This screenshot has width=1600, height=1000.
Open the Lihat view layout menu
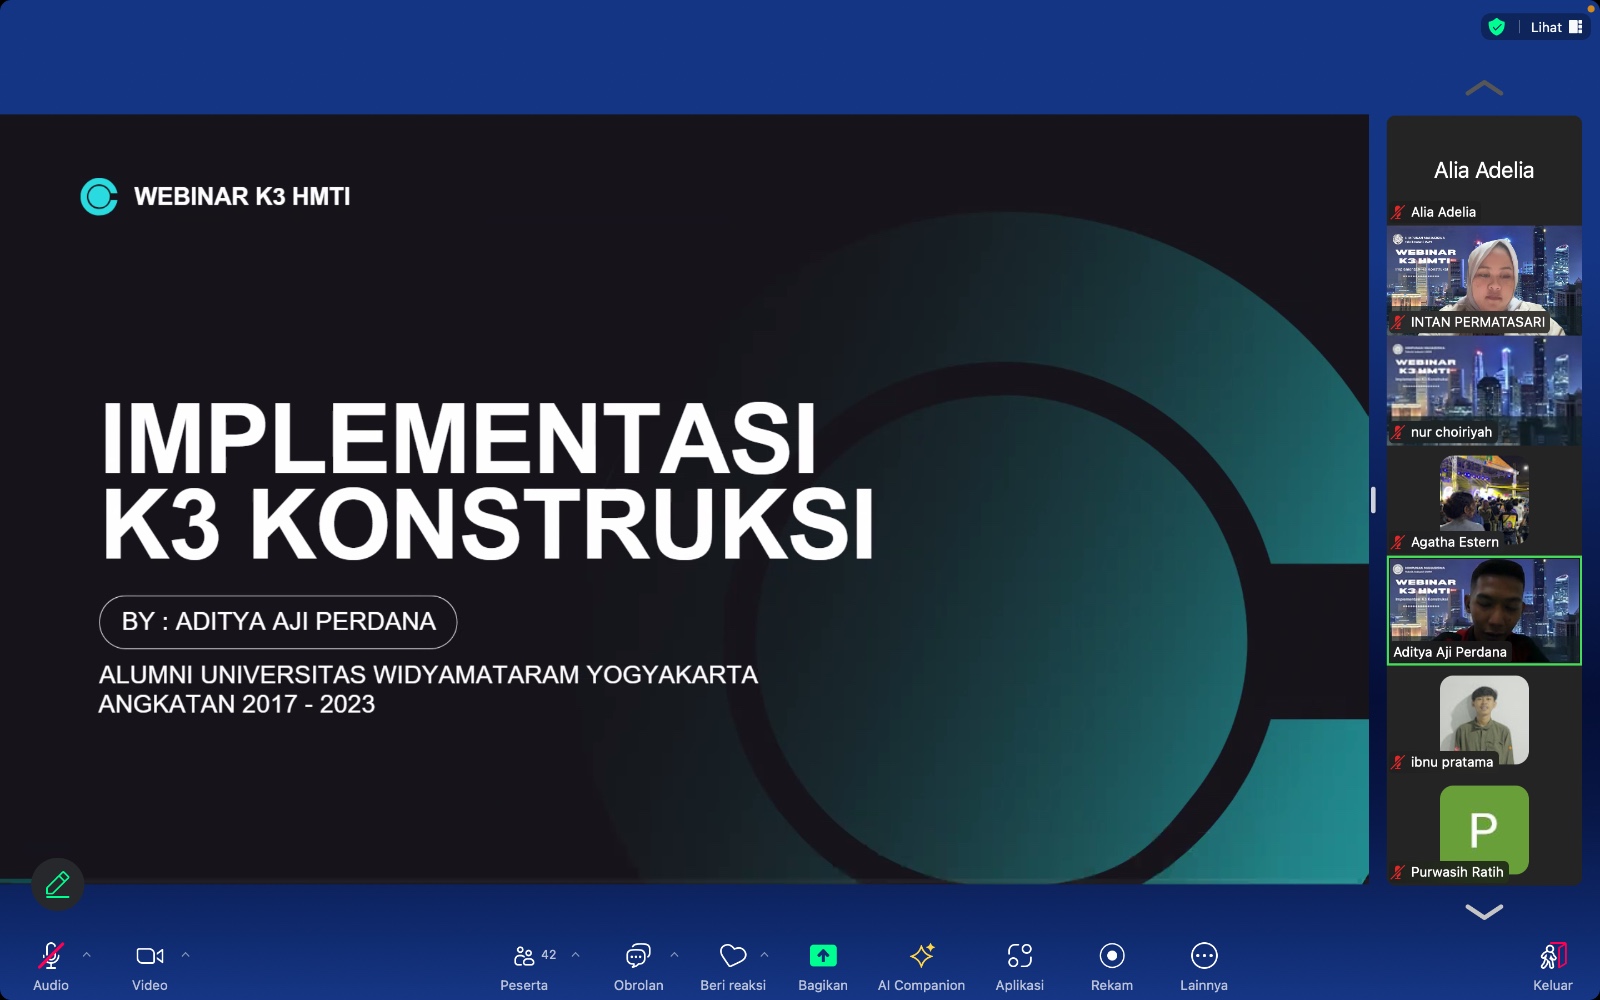point(1556,27)
